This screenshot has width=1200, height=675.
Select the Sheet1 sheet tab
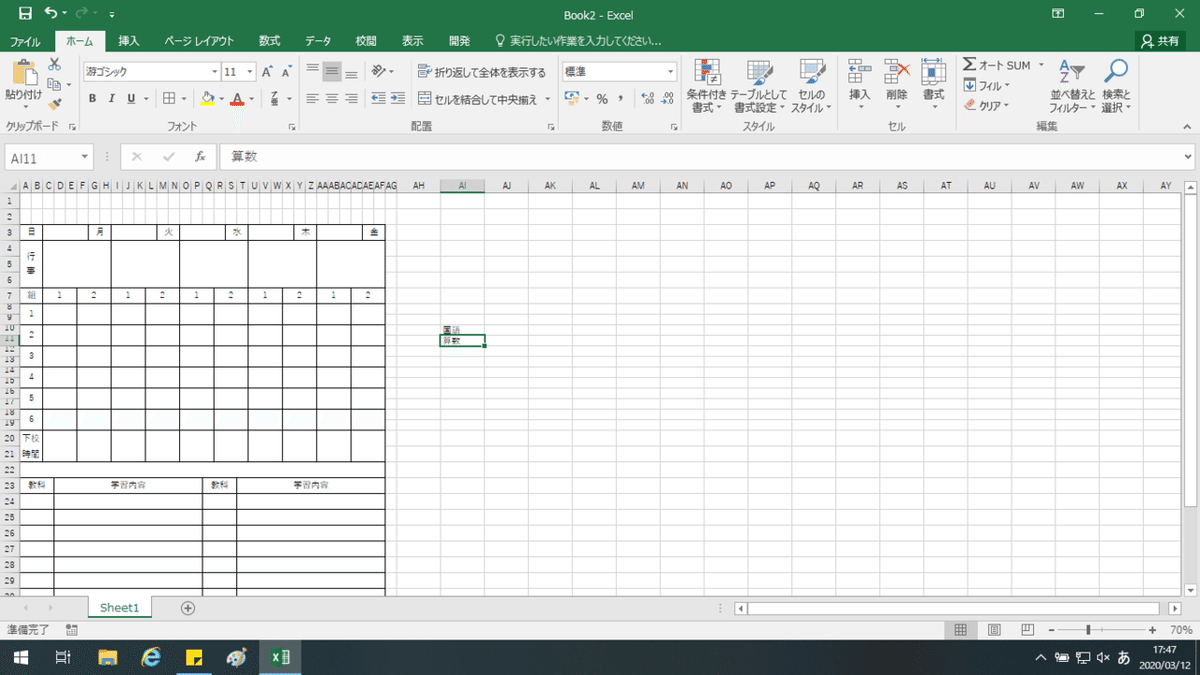[119, 607]
